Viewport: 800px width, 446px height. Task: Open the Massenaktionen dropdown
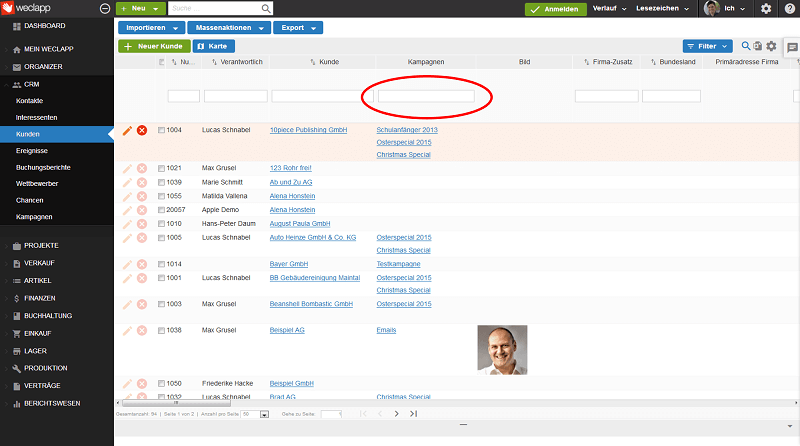point(229,28)
